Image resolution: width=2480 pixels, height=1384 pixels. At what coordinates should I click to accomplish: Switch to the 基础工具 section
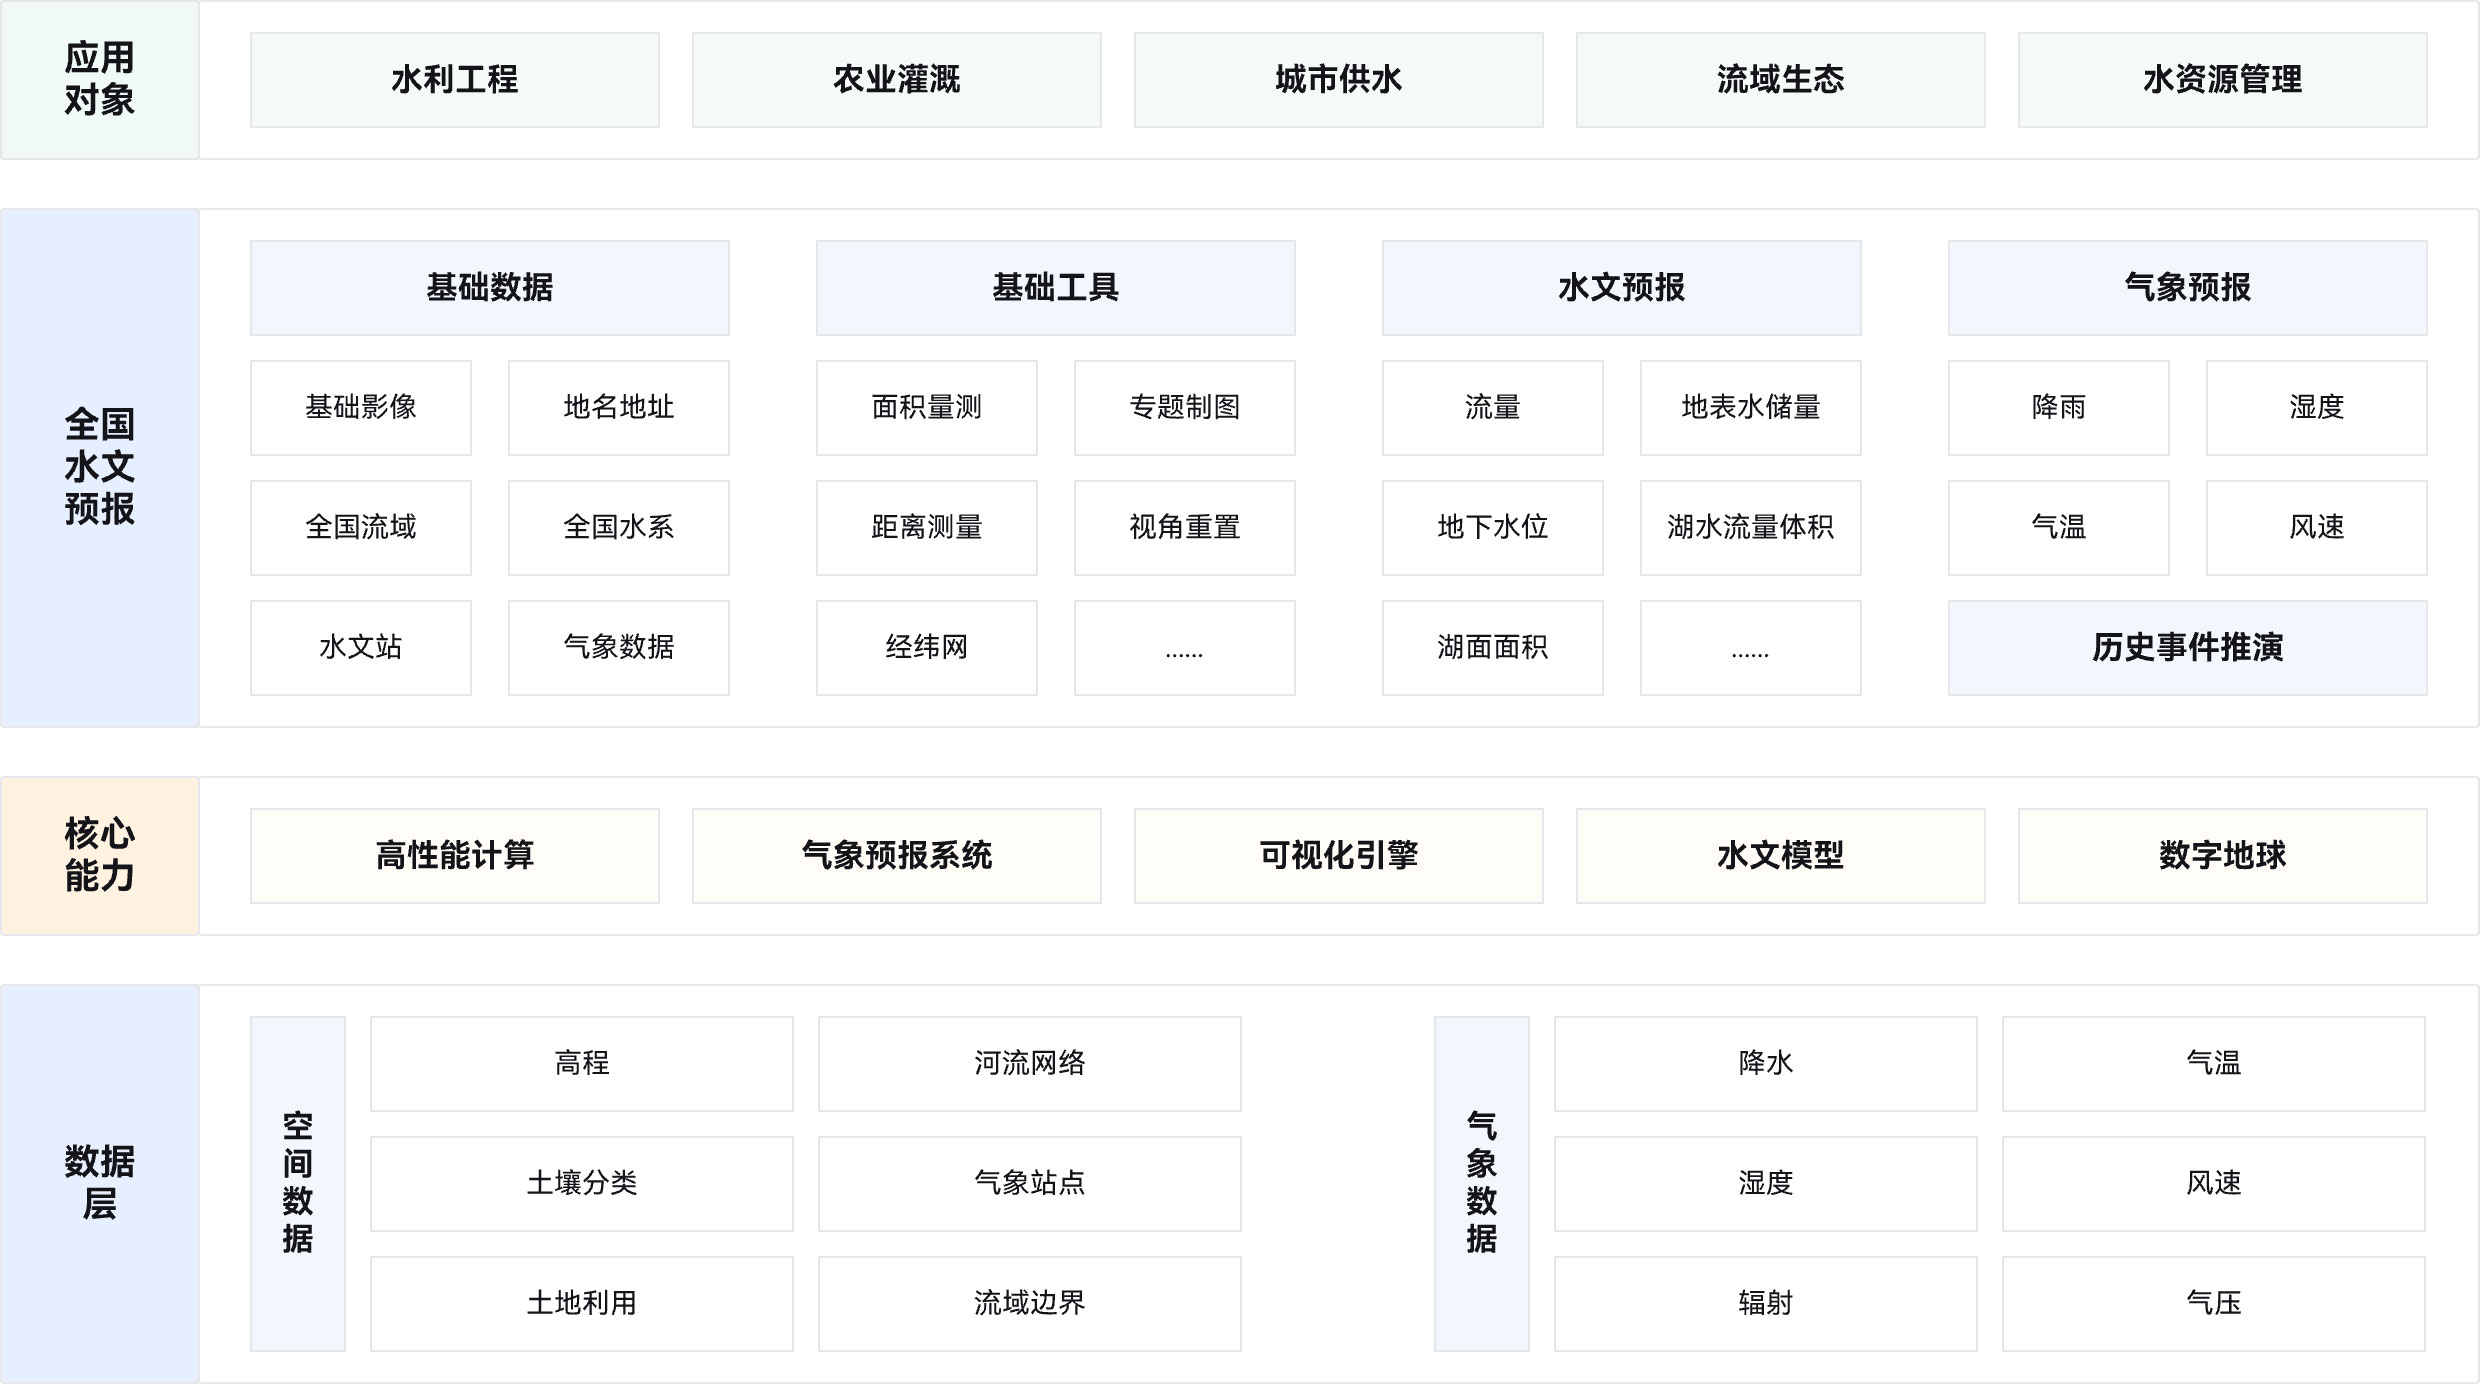pyautogui.click(x=1054, y=287)
